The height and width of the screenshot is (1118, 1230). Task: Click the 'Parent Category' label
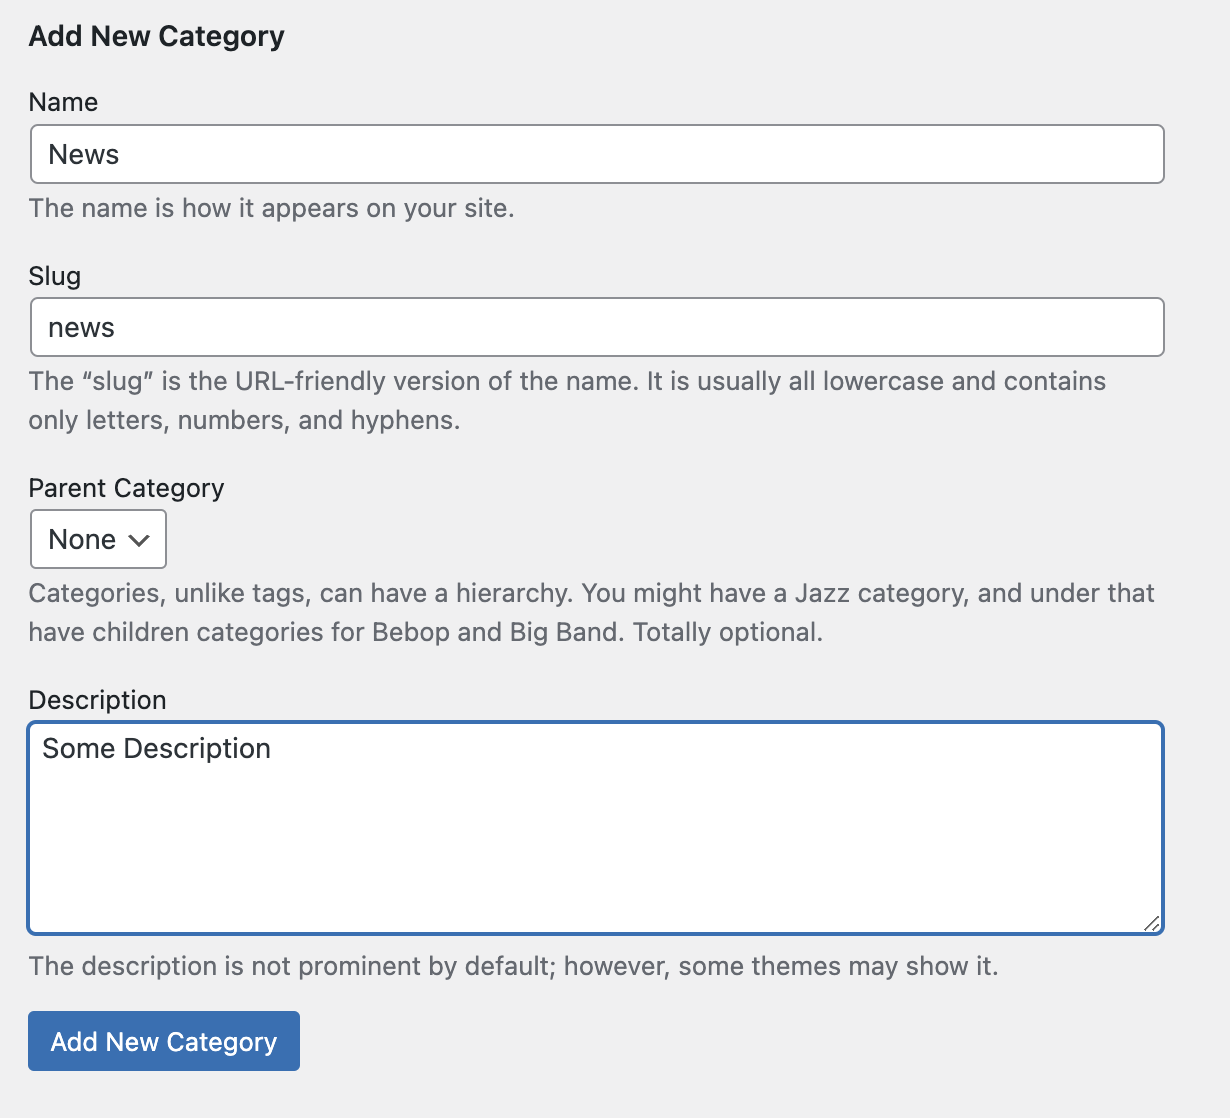coord(126,488)
